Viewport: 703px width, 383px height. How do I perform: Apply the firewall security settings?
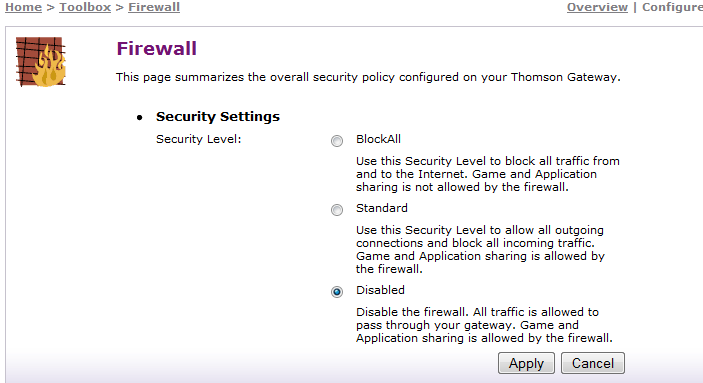pyautogui.click(x=526, y=363)
